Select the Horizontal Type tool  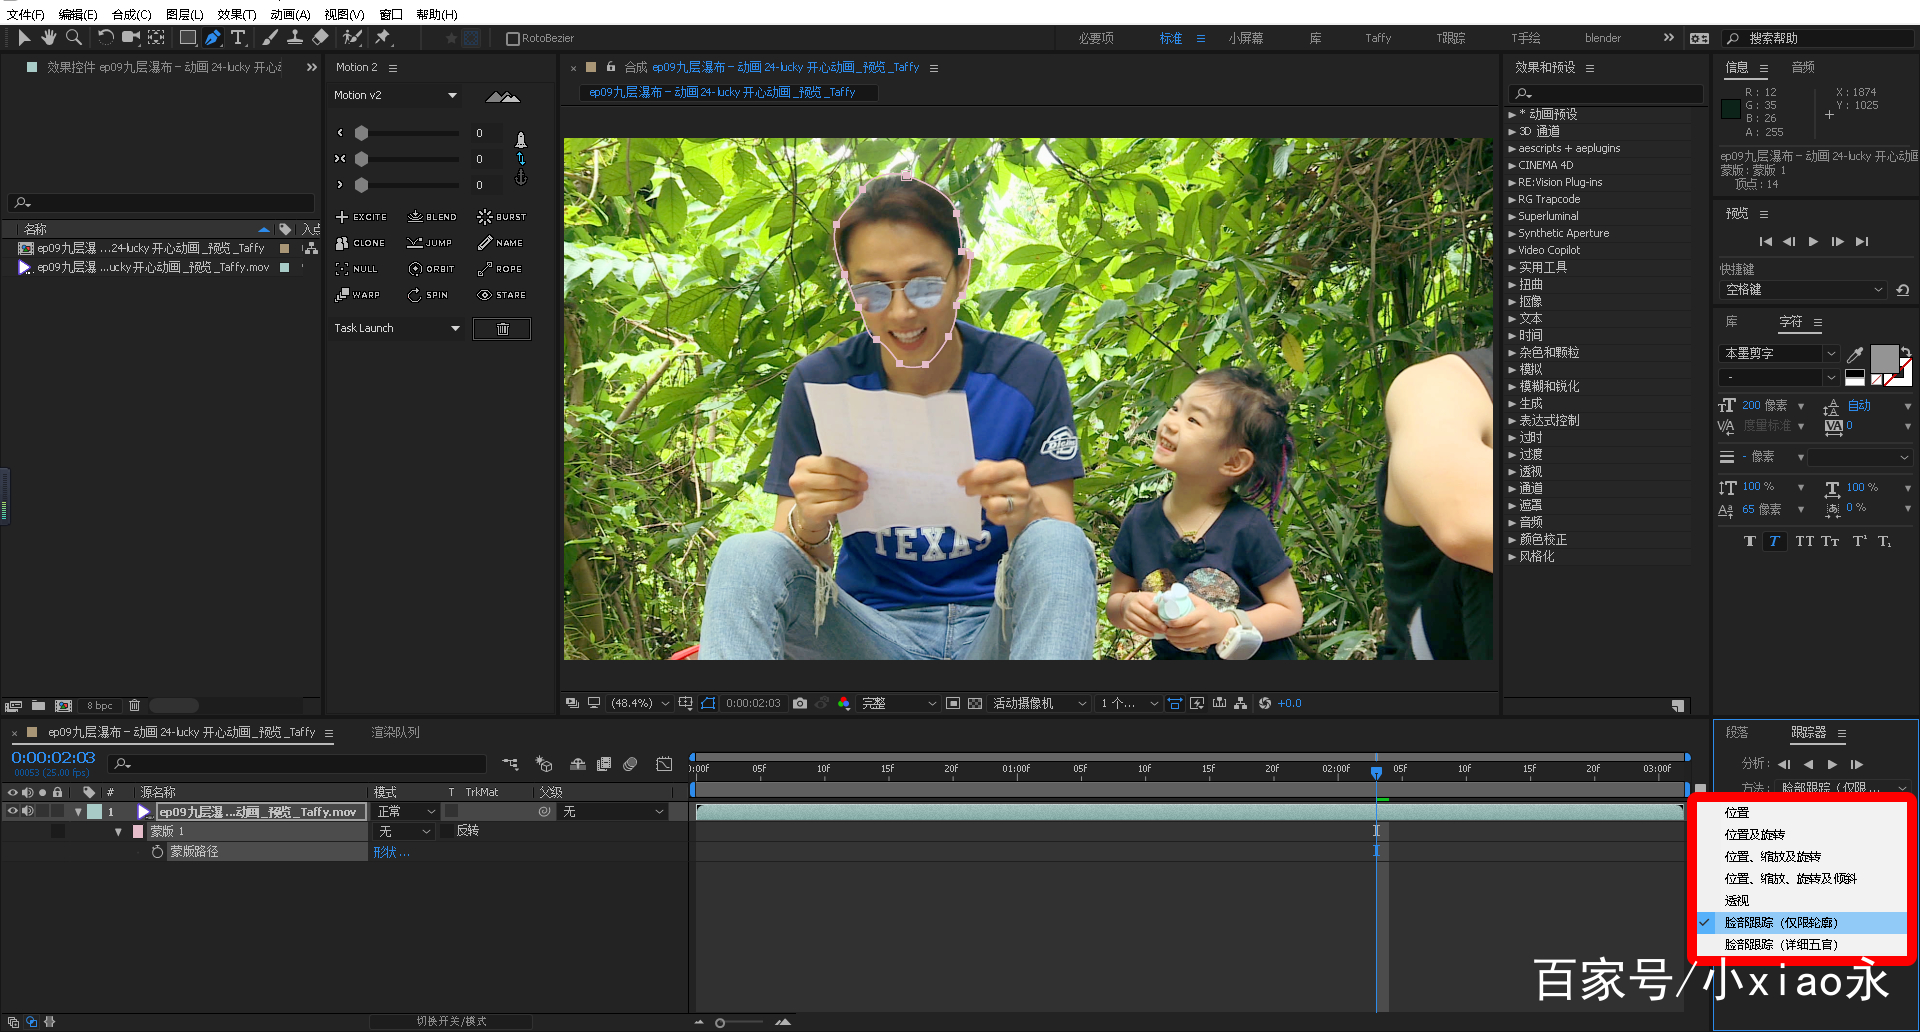point(239,38)
